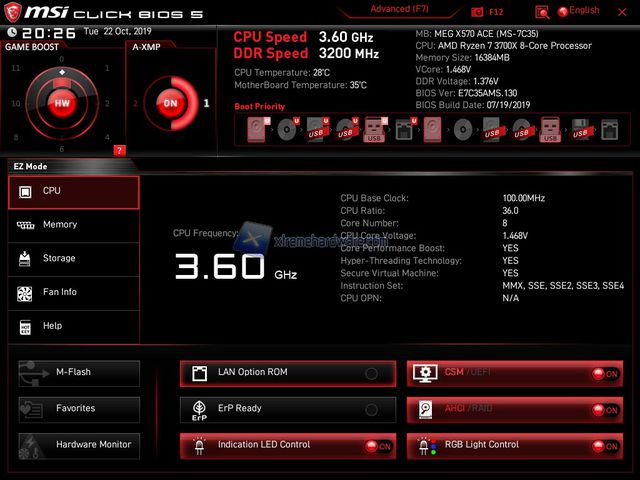Click the Game Boost HW dial
The height and width of the screenshot is (480, 640).
coord(62,102)
